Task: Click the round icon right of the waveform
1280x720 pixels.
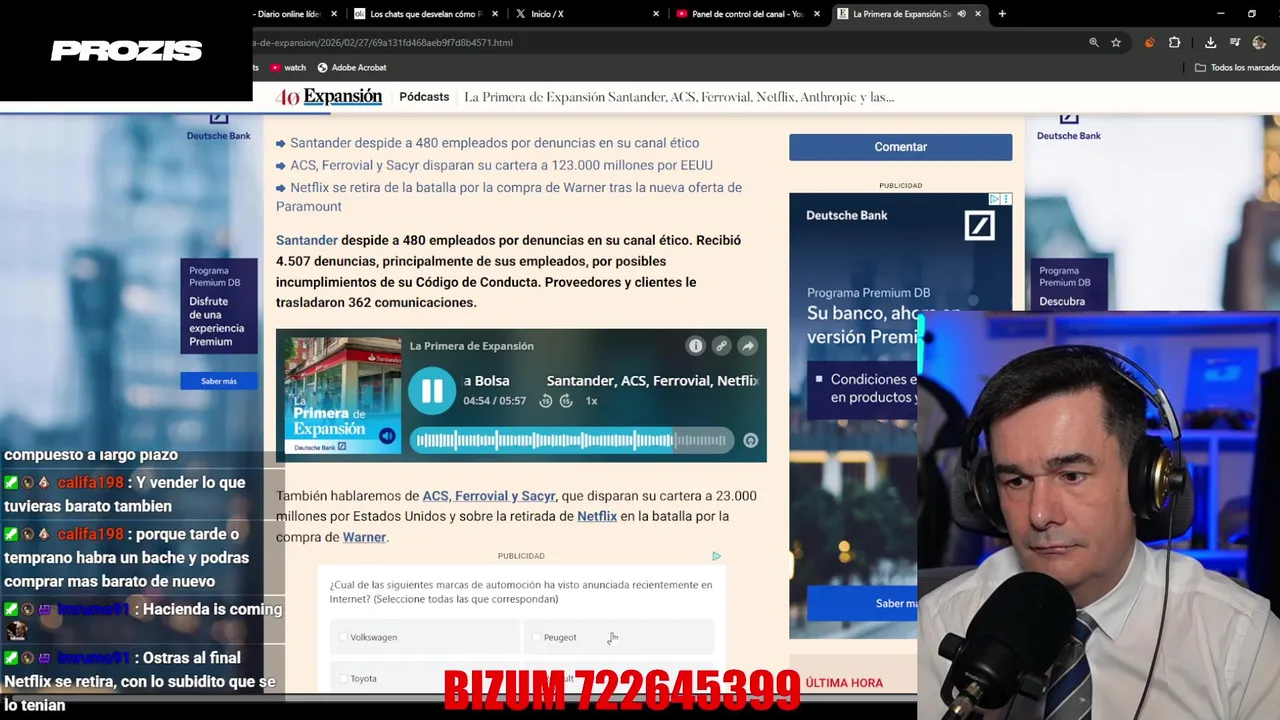Action: (750, 440)
